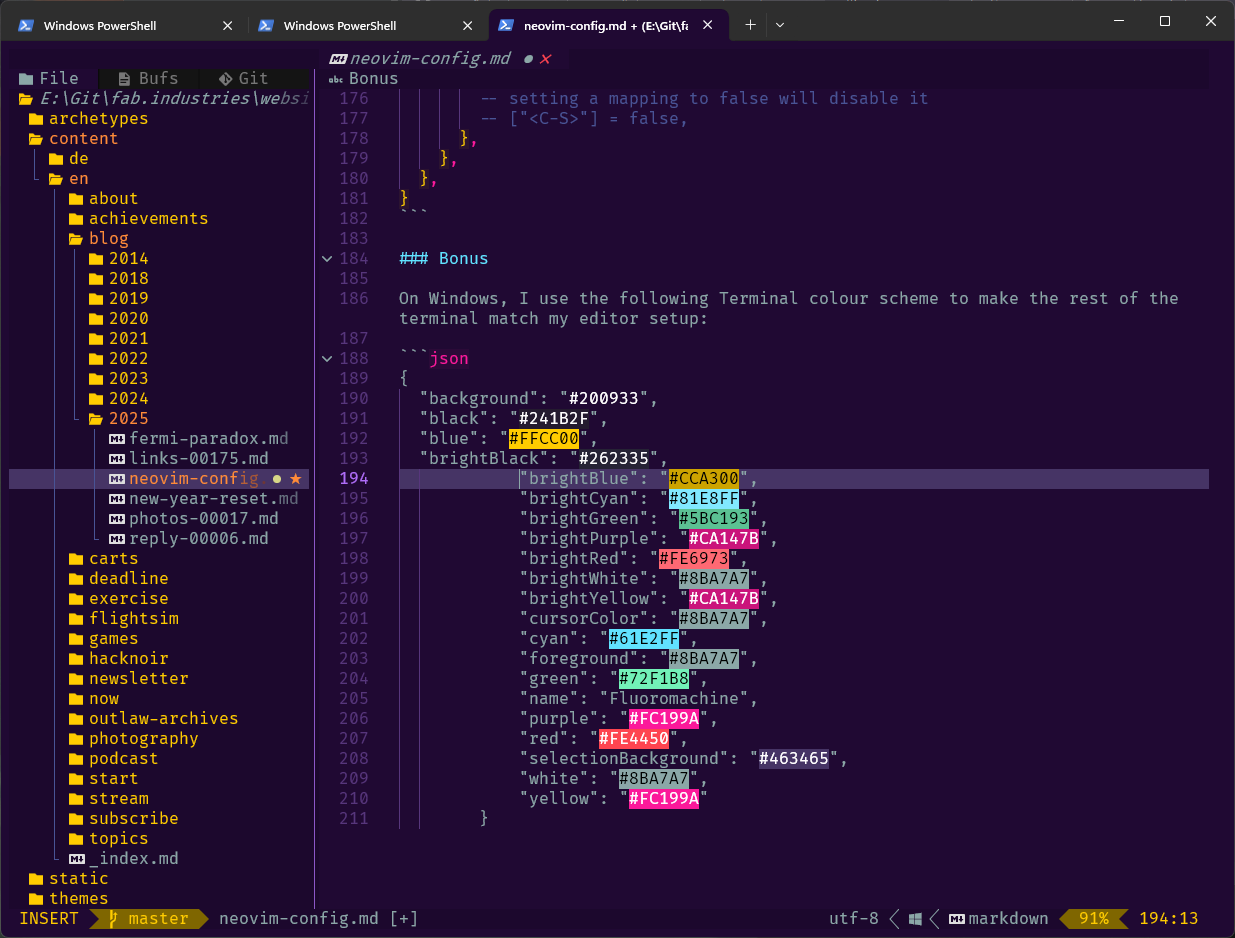Collapse the fold at line 188
The width and height of the screenshot is (1235, 938).
click(327, 358)
